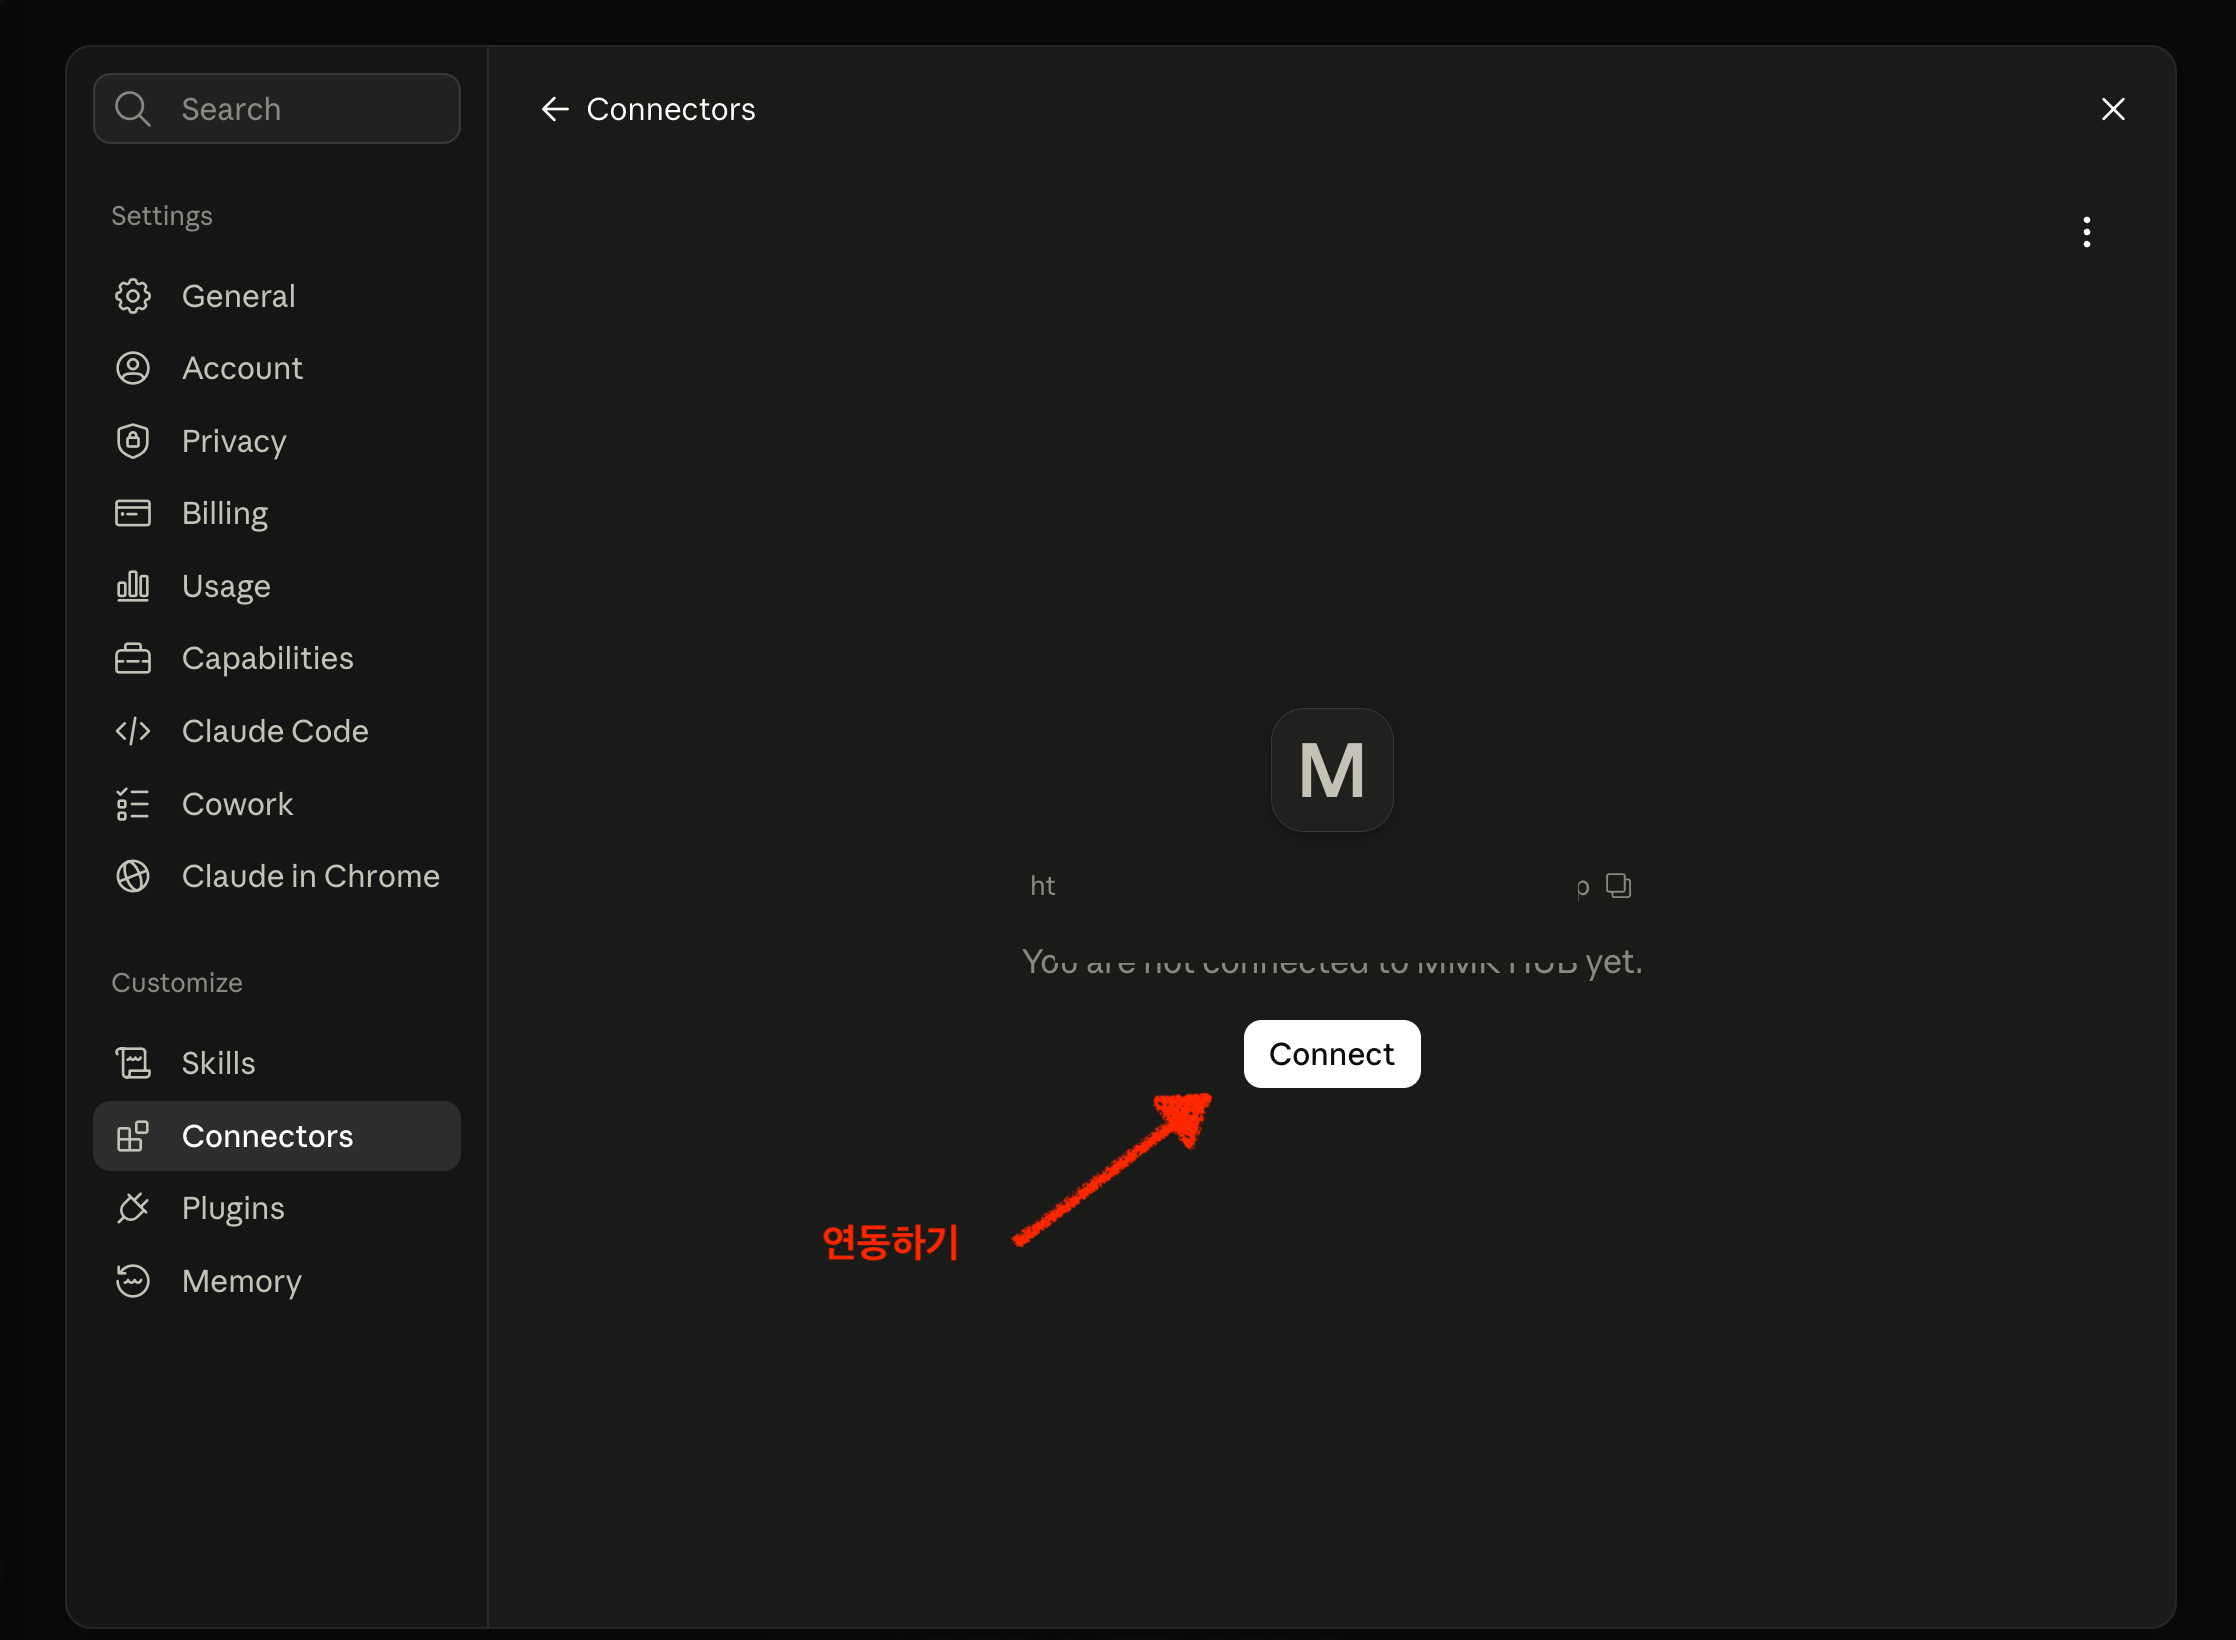Click the Claude Code brackets icon
Viewport: 2236px width, 1640px height.
[x=133, y=731]
